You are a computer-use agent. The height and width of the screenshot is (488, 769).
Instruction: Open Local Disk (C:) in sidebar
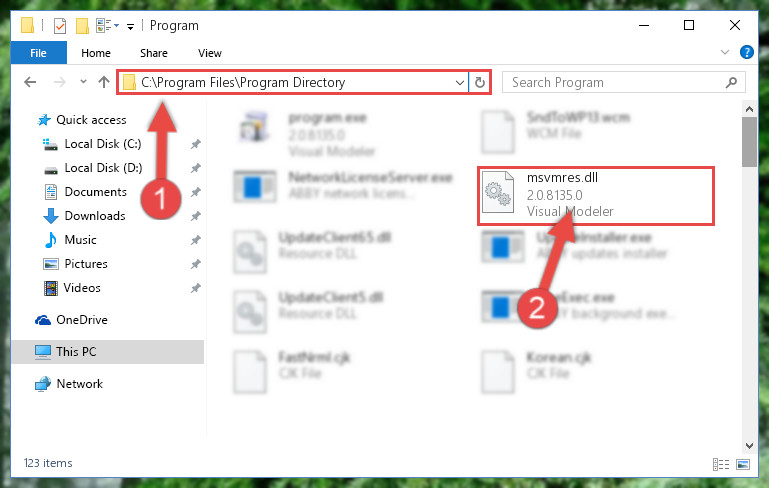coord(103,144)
